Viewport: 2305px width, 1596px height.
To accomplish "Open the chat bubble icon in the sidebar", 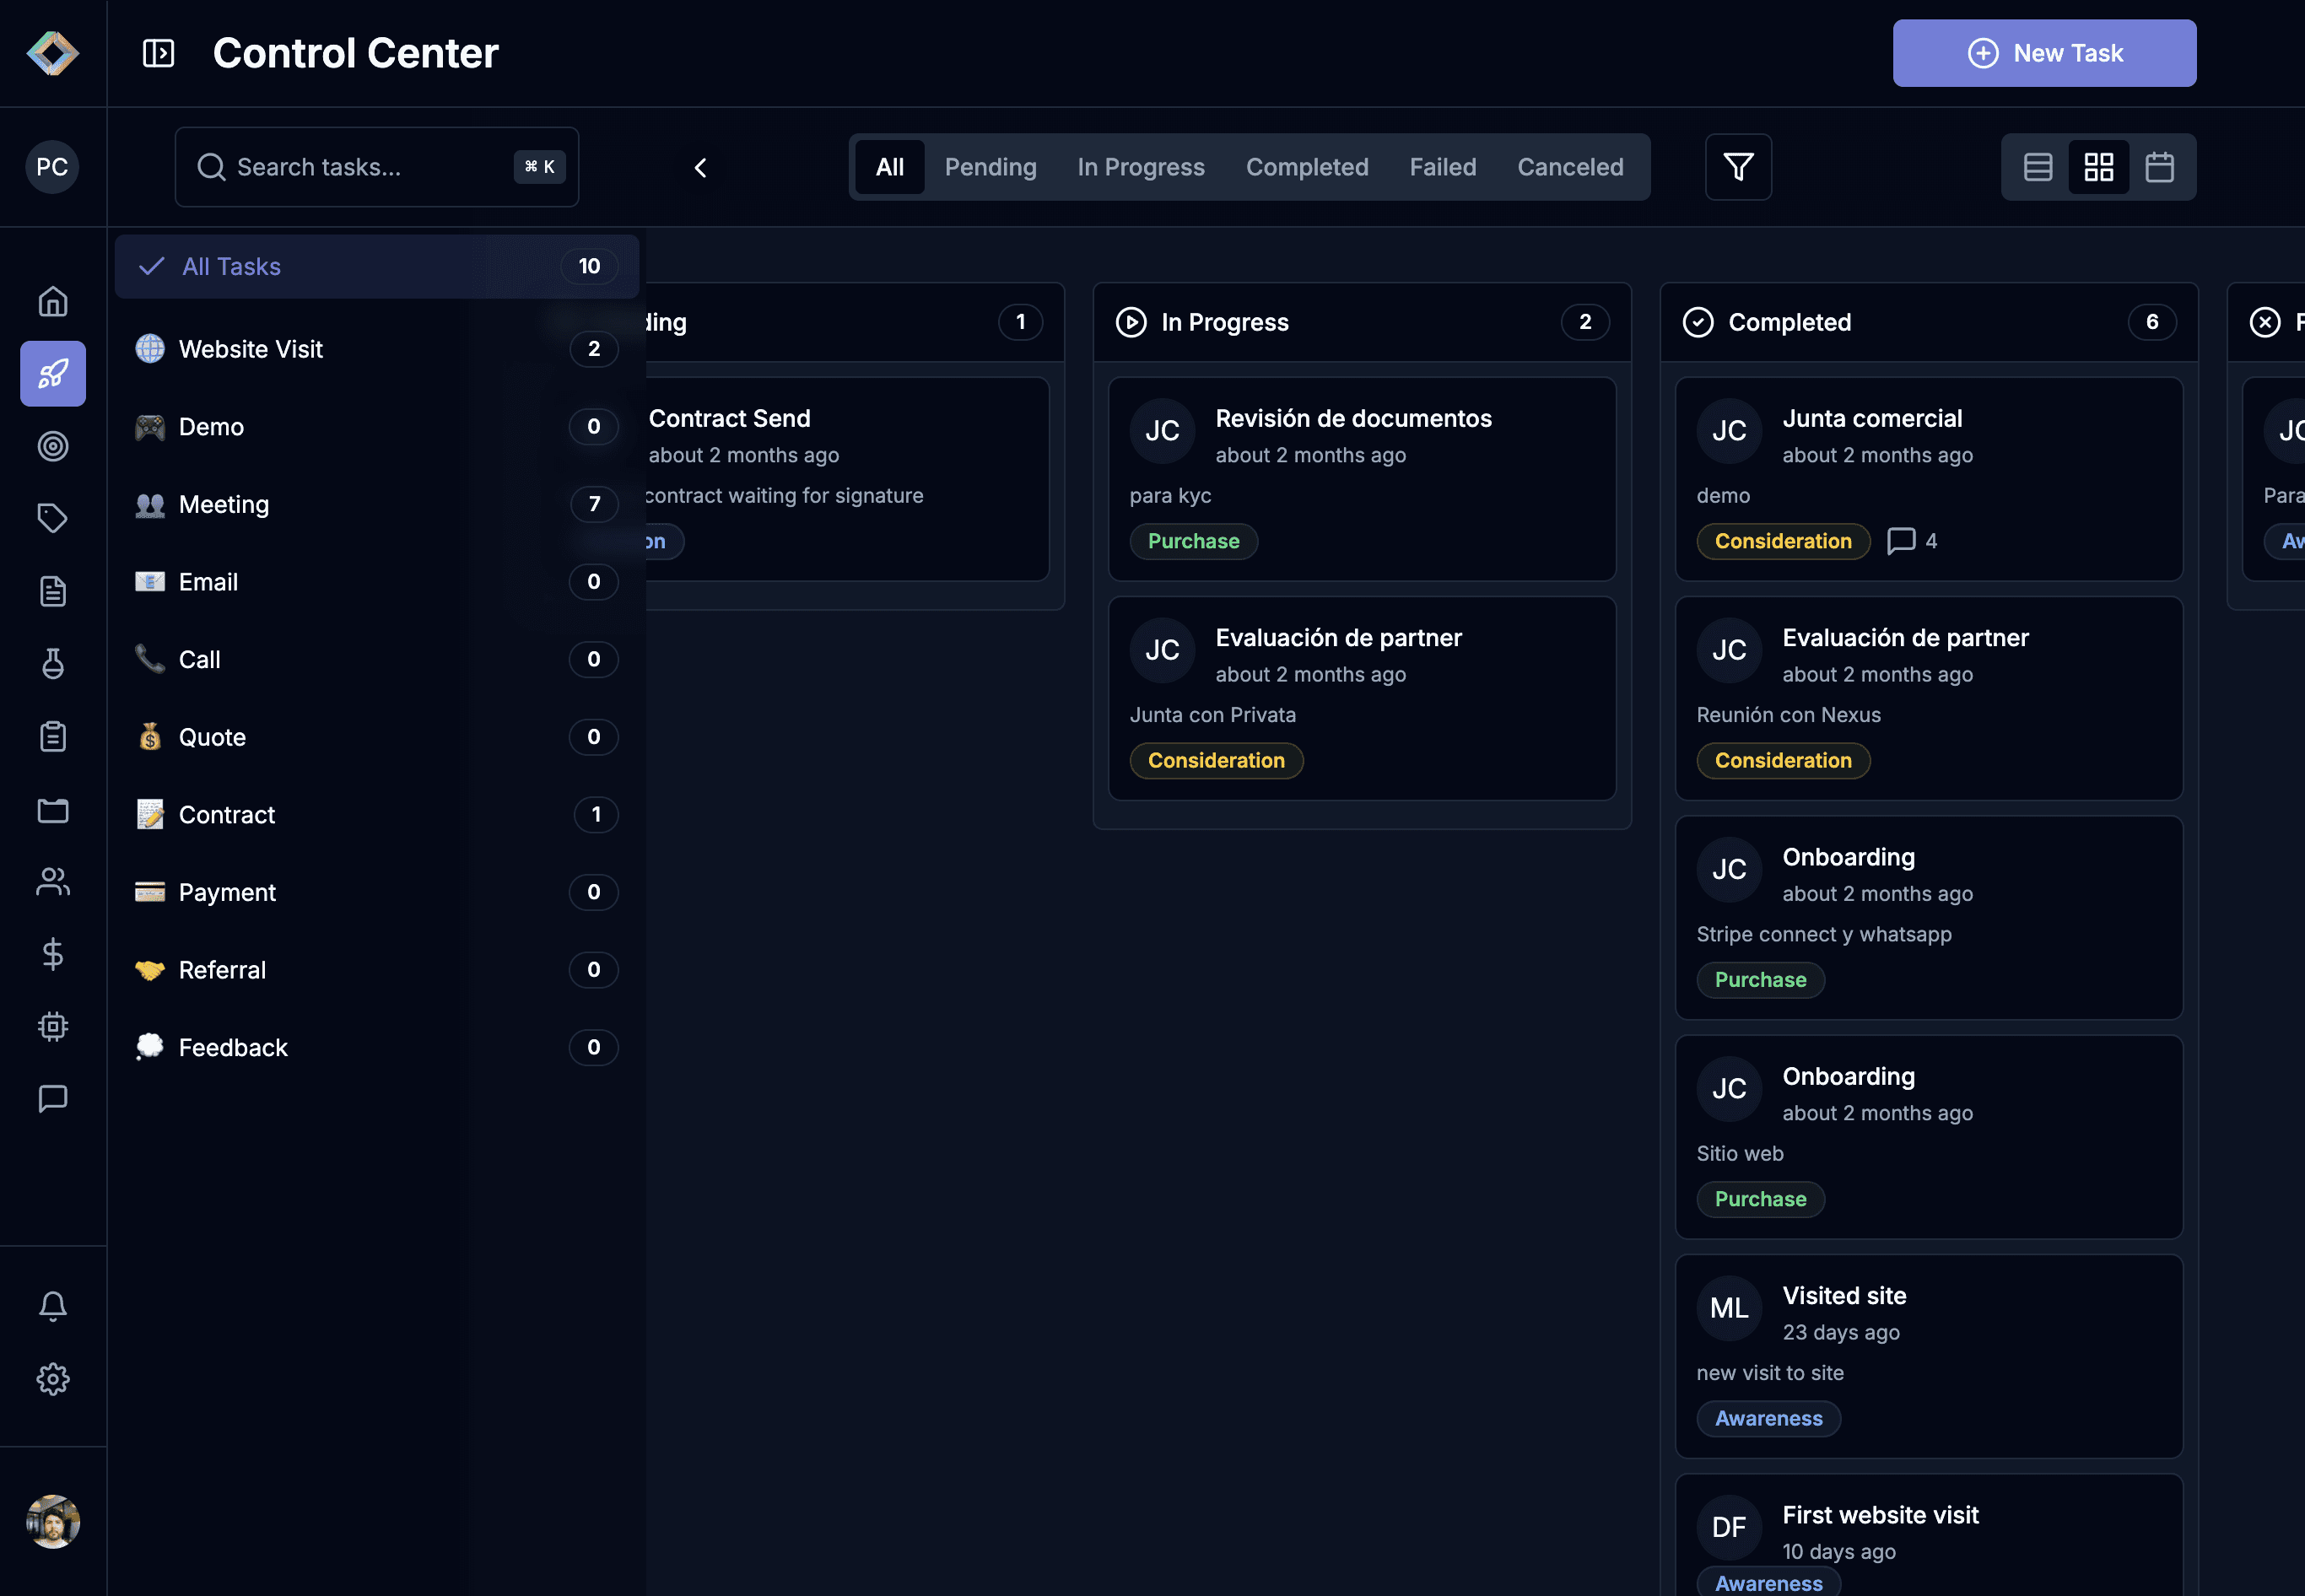I will 53,1098.
